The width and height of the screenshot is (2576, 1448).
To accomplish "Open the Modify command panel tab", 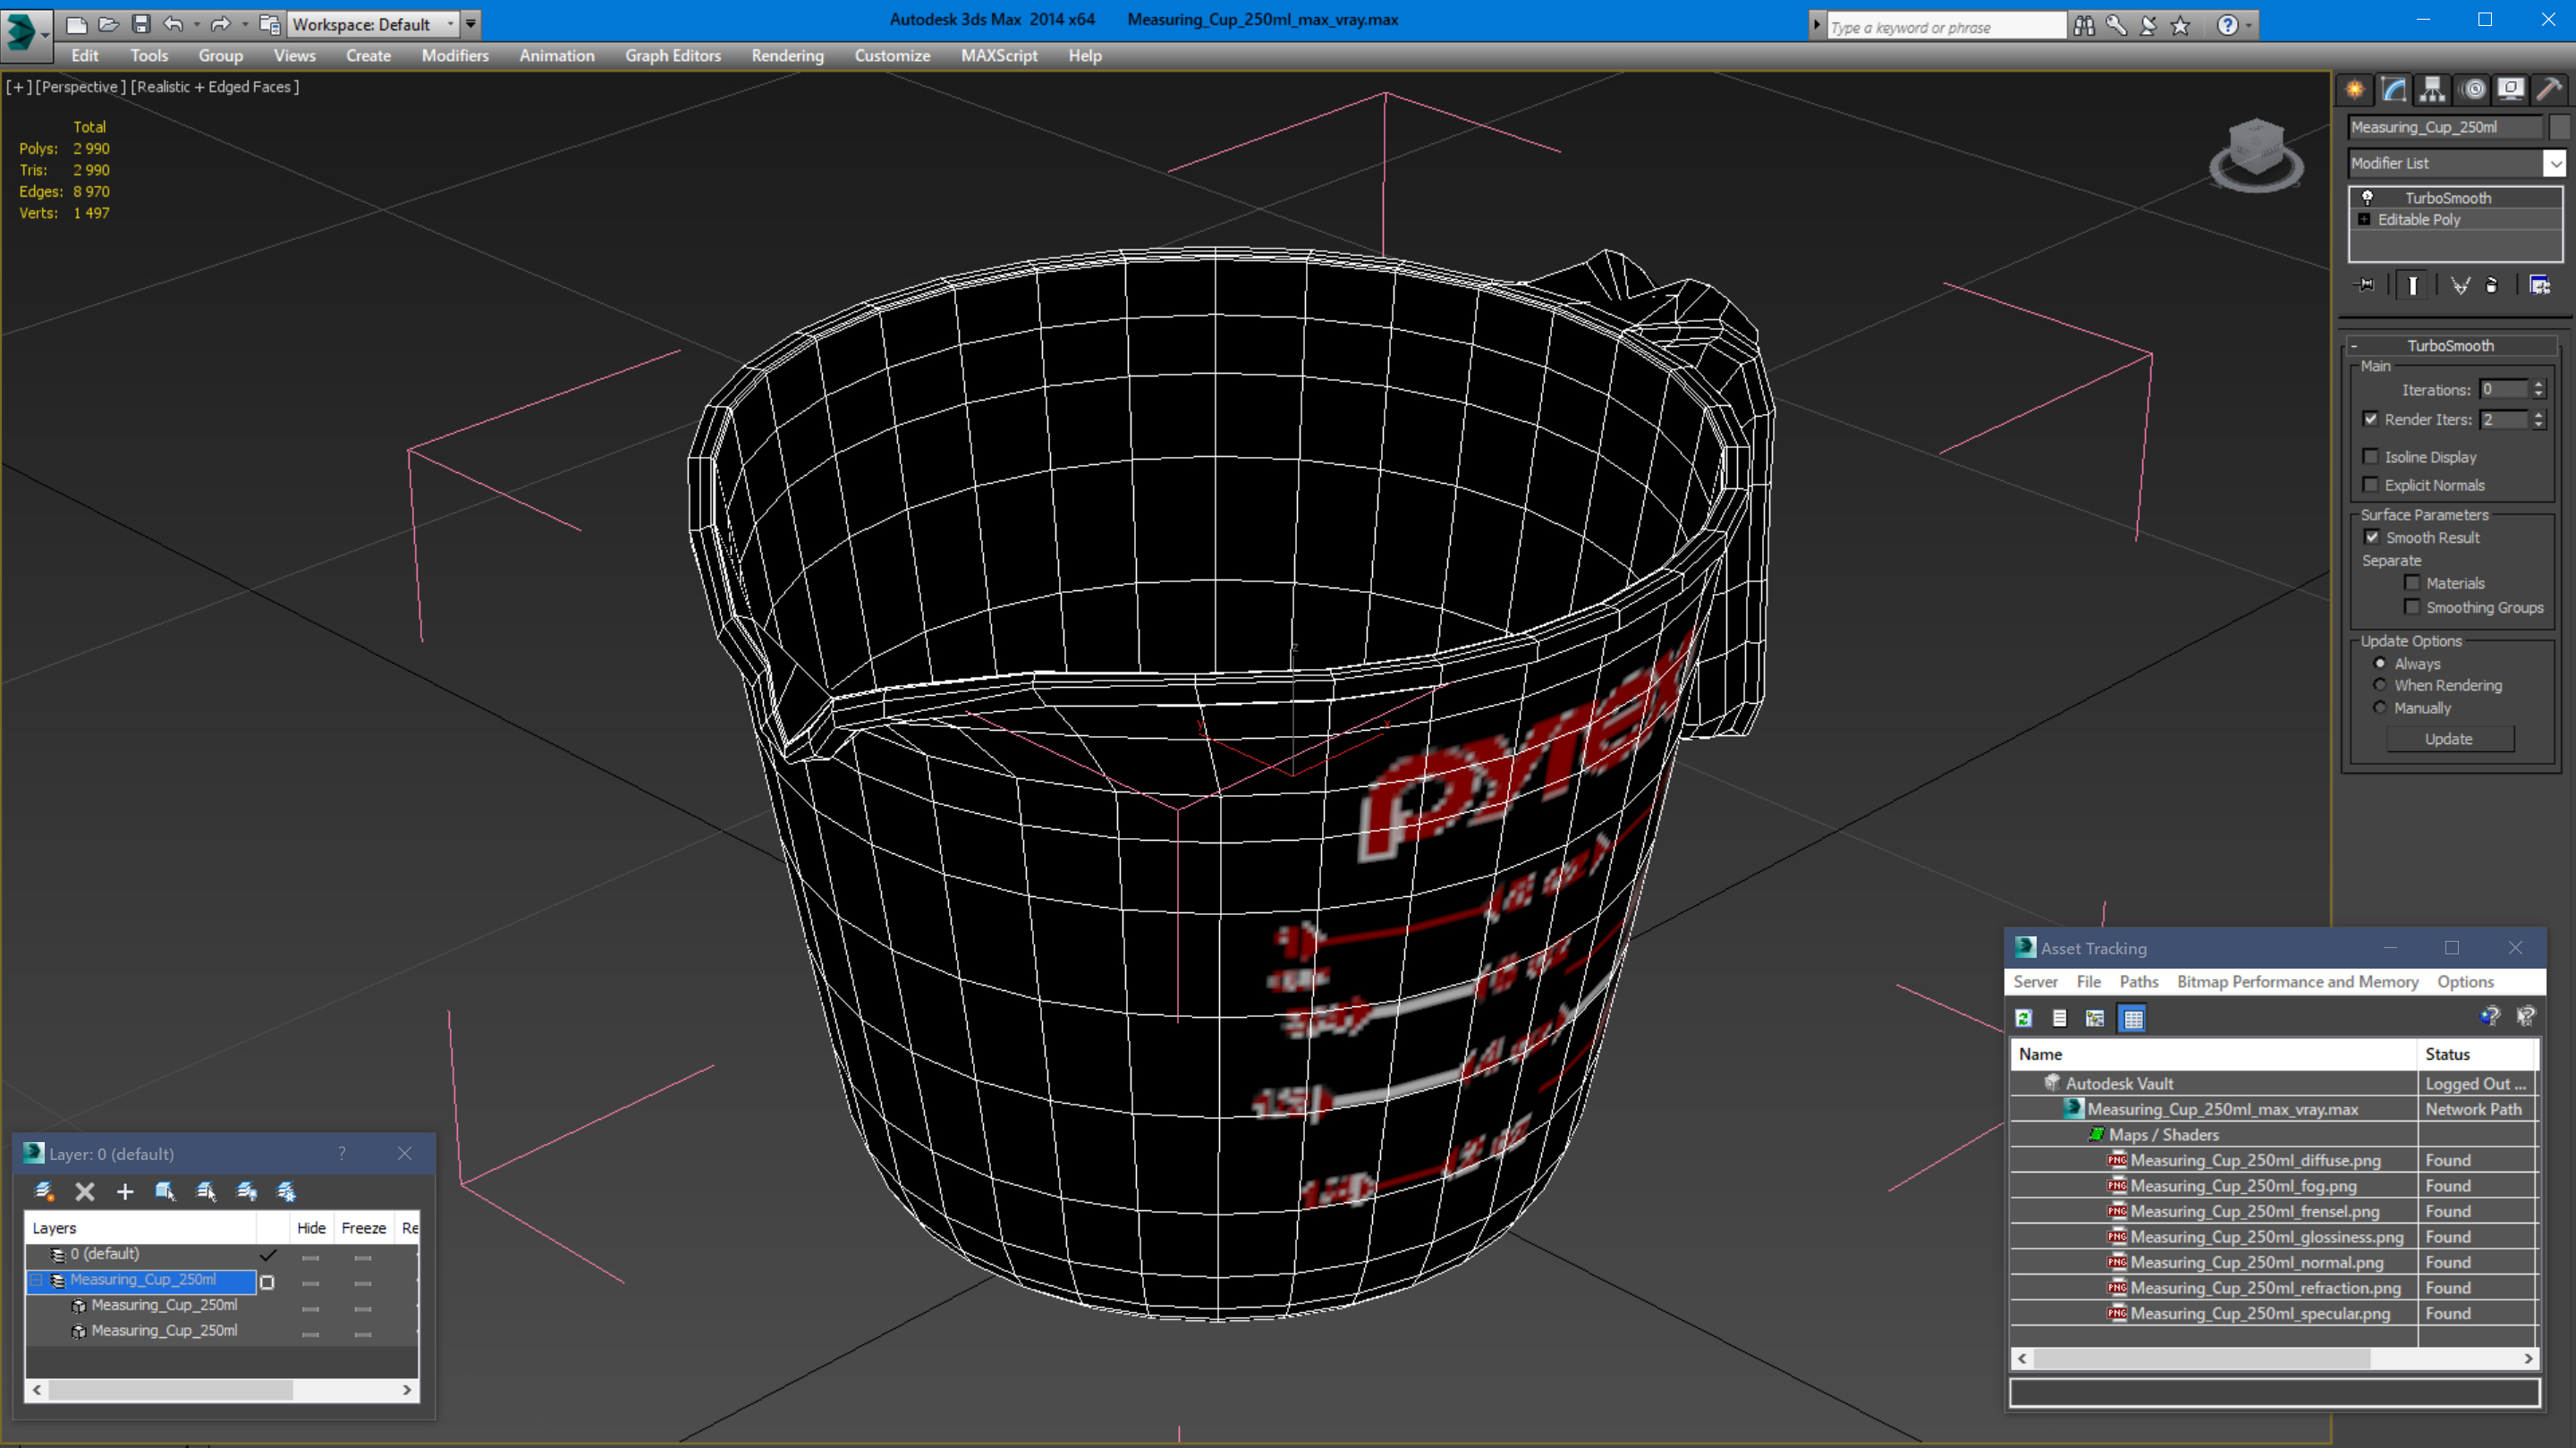I will click(x=2394, y=90).
